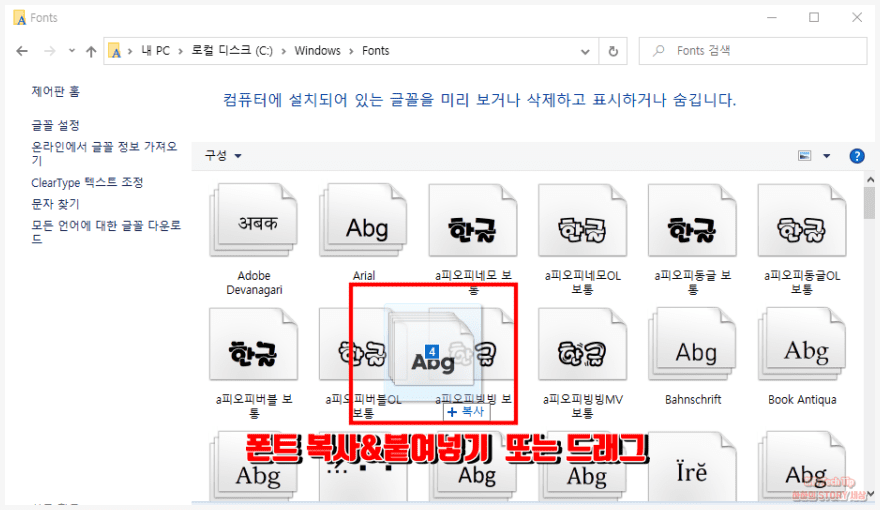Select '로컬 디스크 (C:)' breadcrumb
The width and height of the screenshot is (880, 510).
tap(232, 50)
